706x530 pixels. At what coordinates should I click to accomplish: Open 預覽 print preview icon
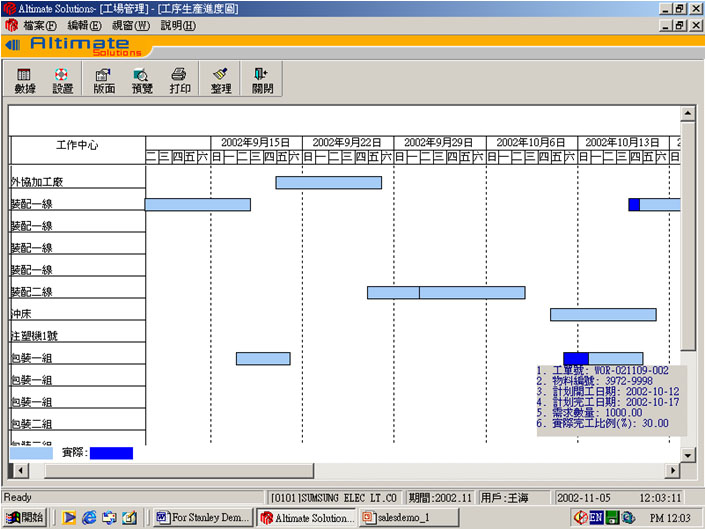click(x=141, y=80)
